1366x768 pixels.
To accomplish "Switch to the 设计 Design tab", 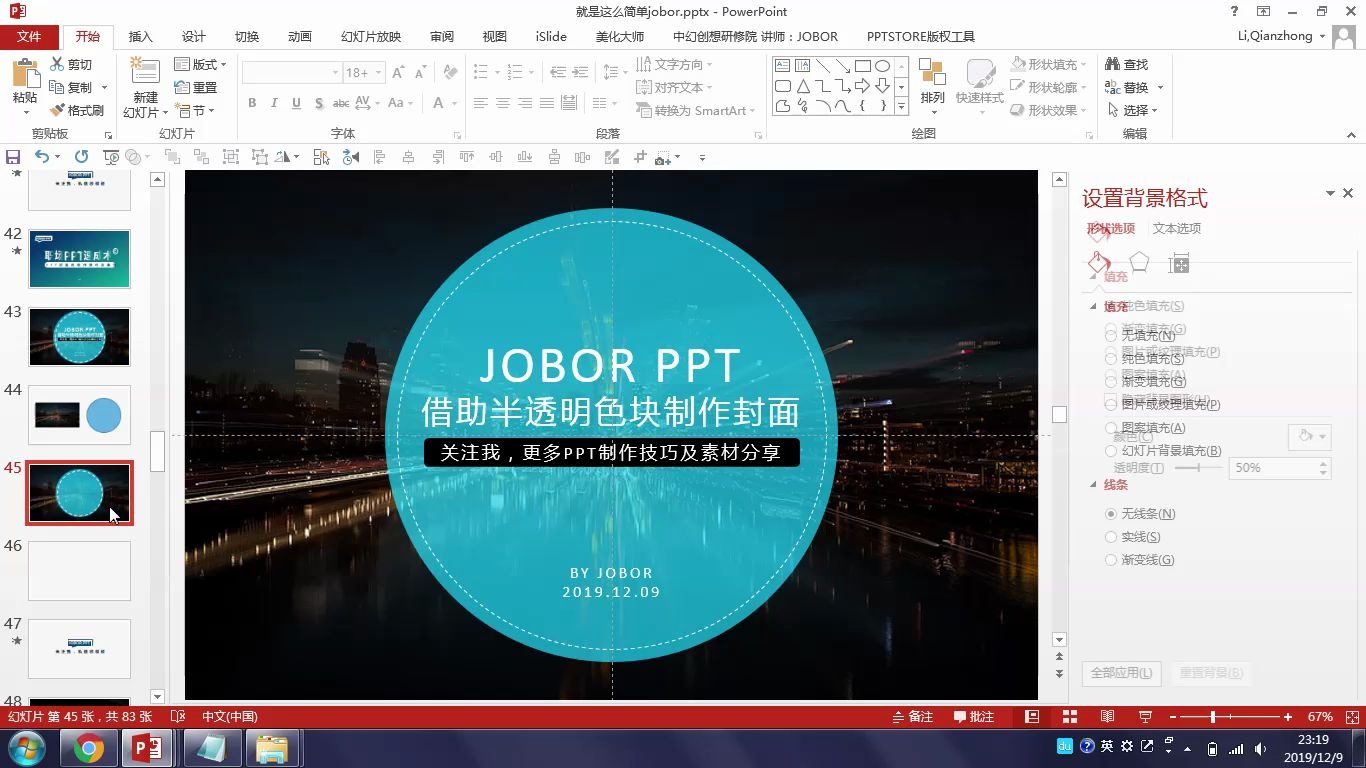I will [194, 36].
